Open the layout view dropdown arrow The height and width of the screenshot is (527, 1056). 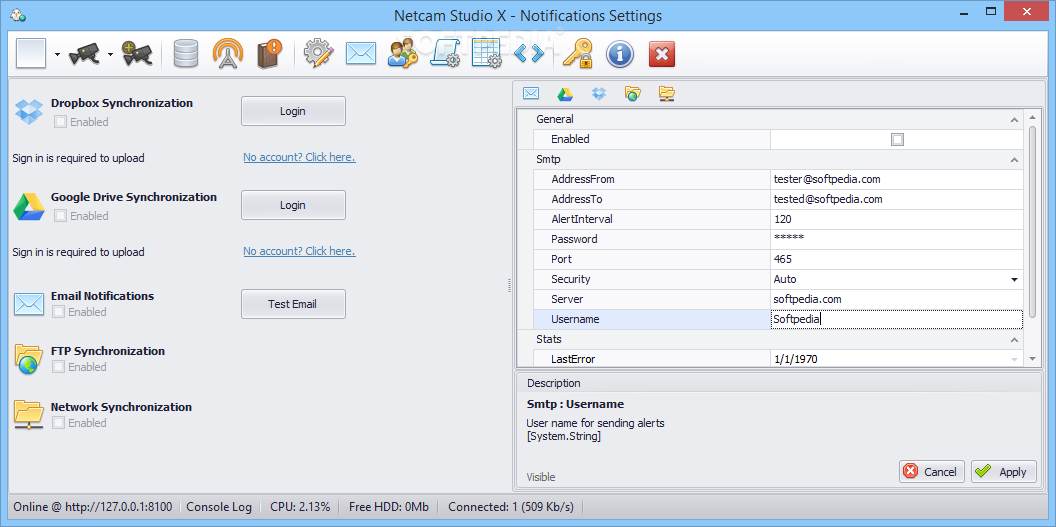[x=57, y=55]
